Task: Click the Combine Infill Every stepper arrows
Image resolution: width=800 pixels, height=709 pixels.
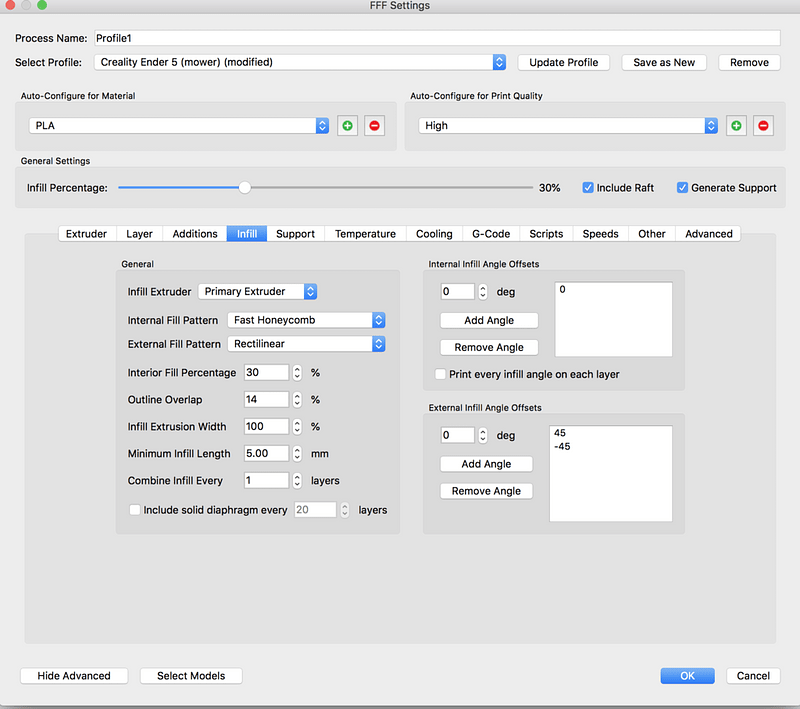Action: tap(297, 480)
